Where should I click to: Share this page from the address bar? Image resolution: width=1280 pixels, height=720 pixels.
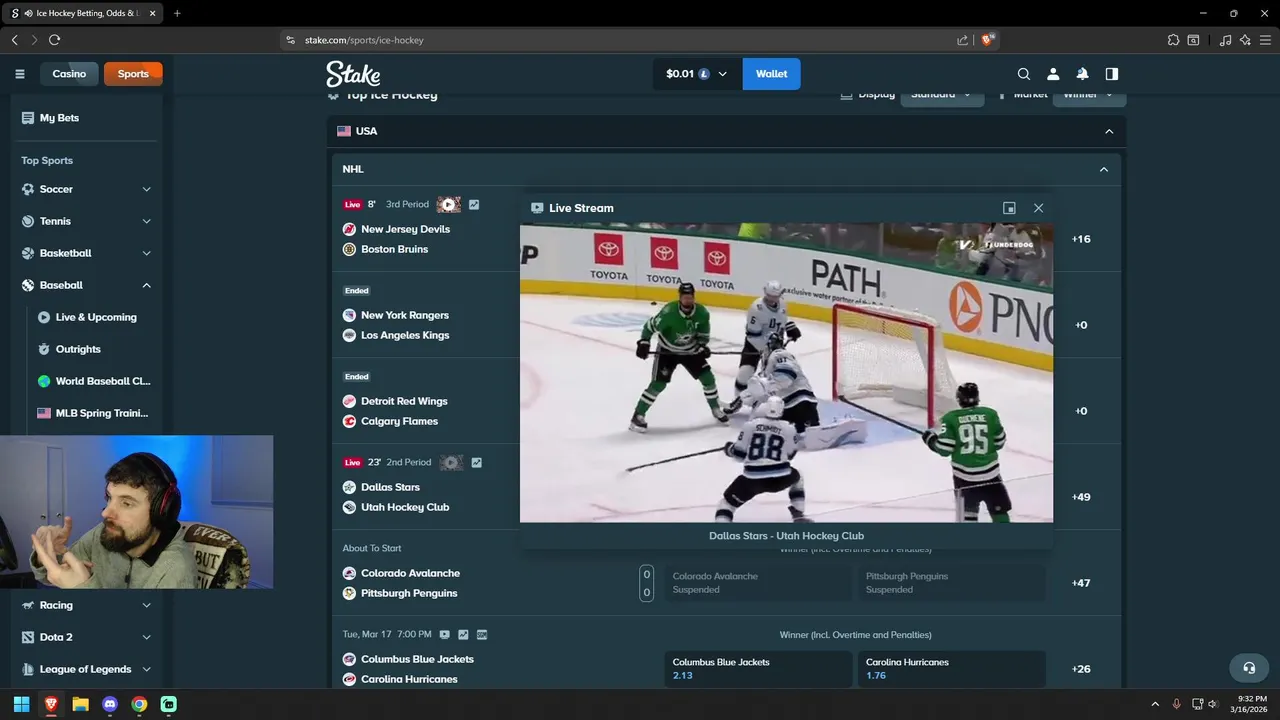click(x=962, y=40)
